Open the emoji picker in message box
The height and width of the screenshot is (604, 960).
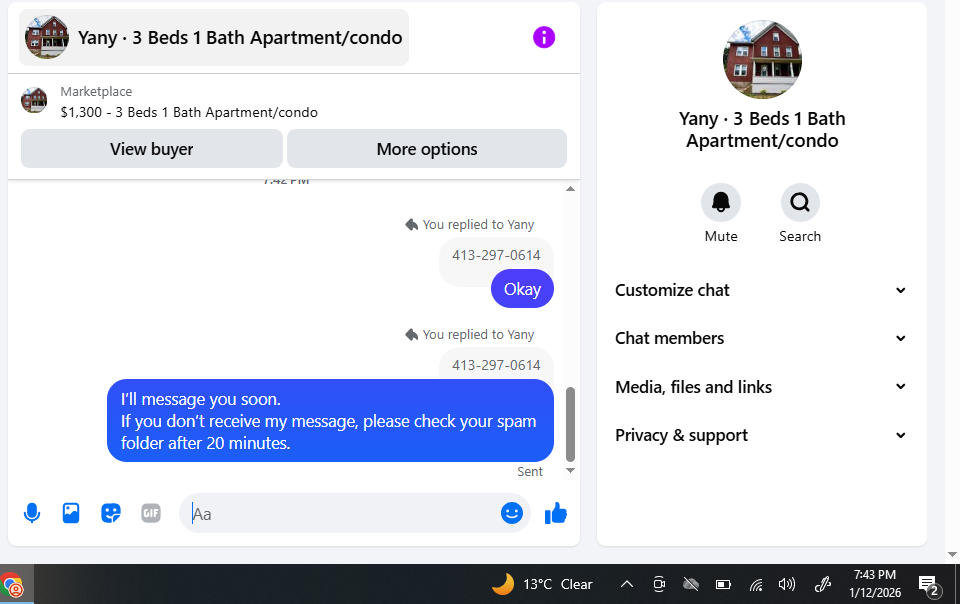511,513
